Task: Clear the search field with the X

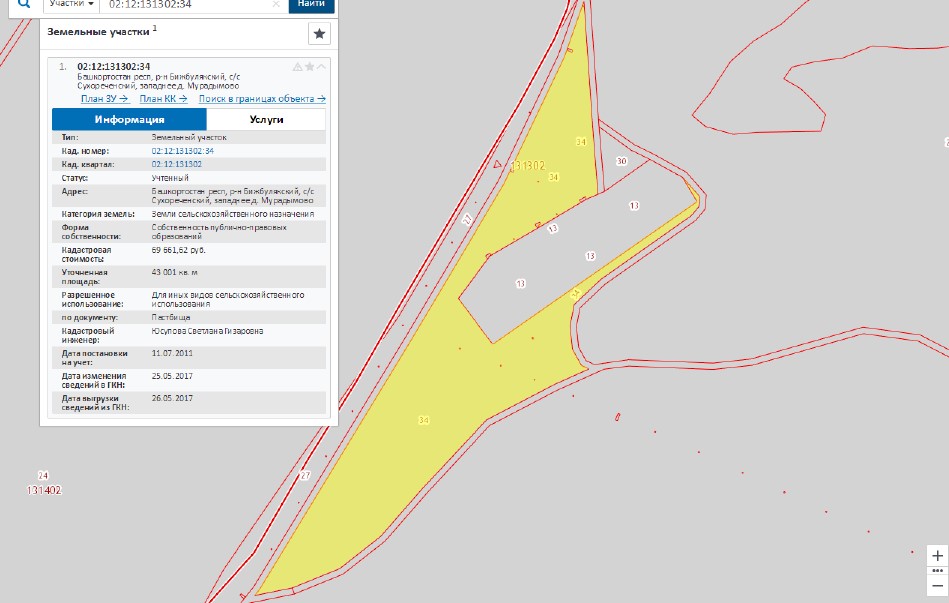Action: point(276,5)
